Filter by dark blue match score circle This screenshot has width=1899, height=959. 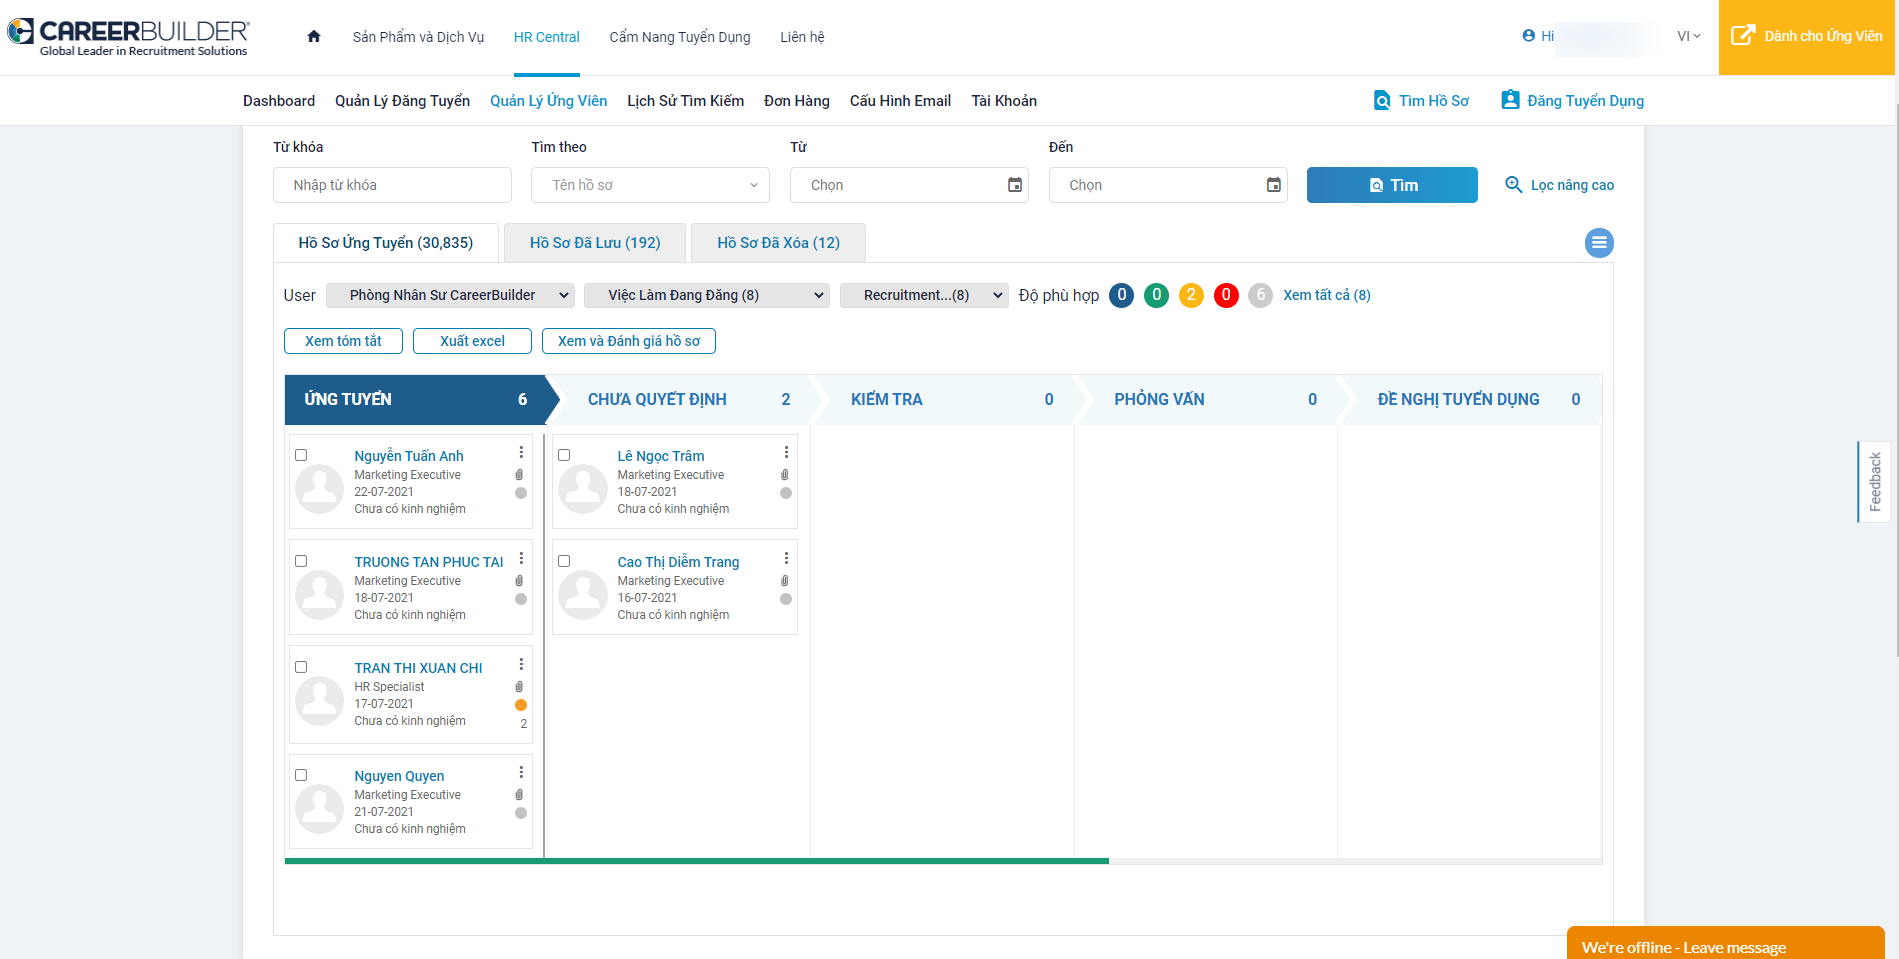(1122, 295)
